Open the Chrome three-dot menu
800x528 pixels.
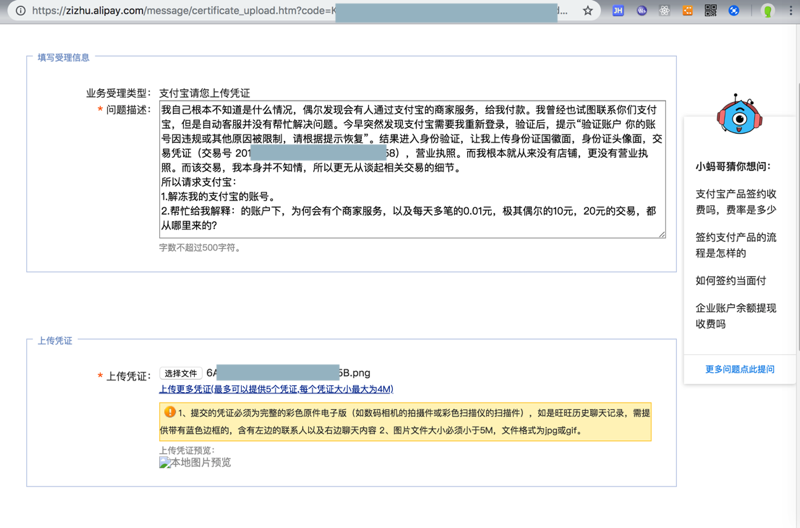click(x=791, y=11)
